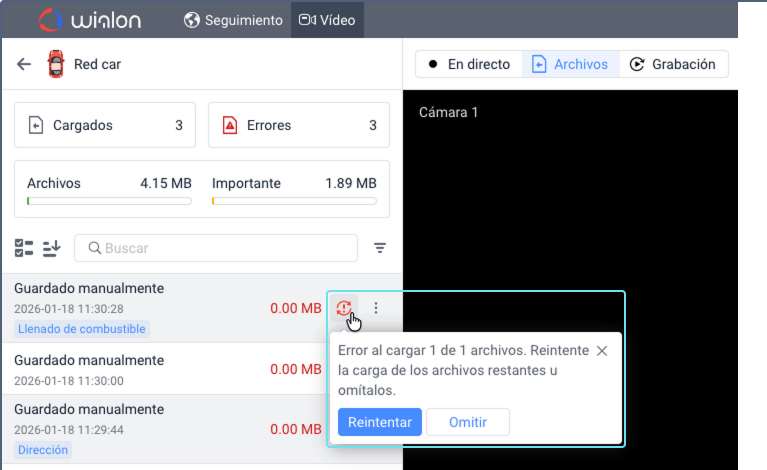The image size is (767, 470).
Task: Click the Wialon logo
Action: pos(90,20)
